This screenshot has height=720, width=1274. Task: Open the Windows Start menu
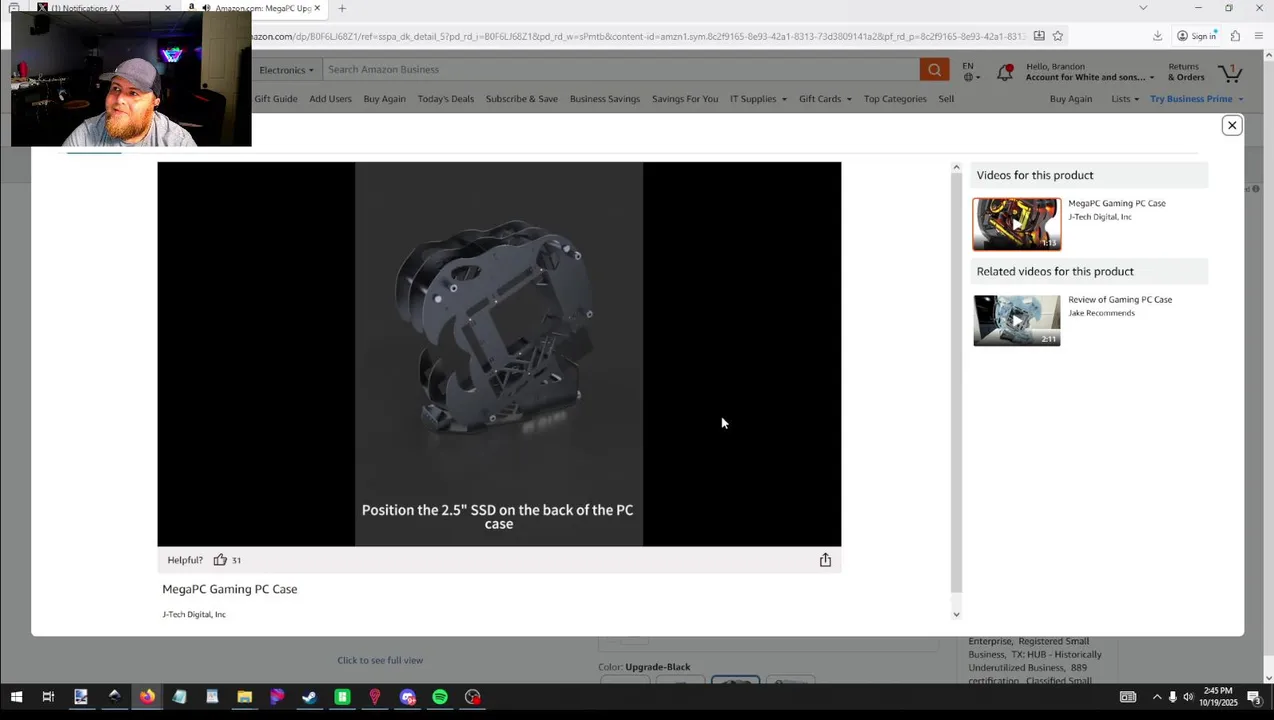click(16, 697)
